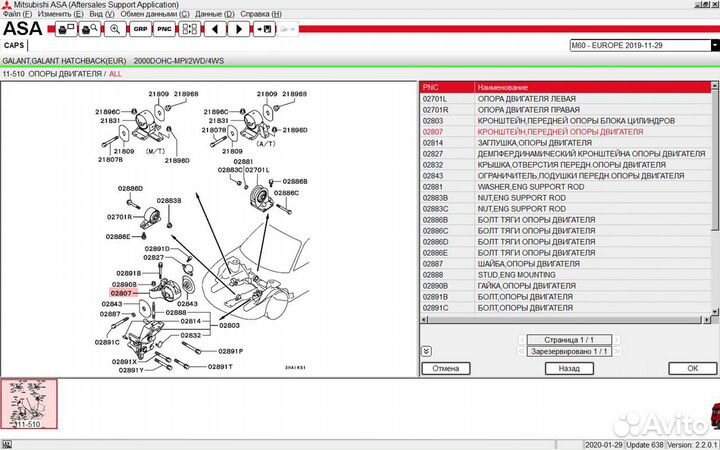This screenshot has width=720, height=450.
Task: Click the print icon in the toolbar
Action: (65, 30)
